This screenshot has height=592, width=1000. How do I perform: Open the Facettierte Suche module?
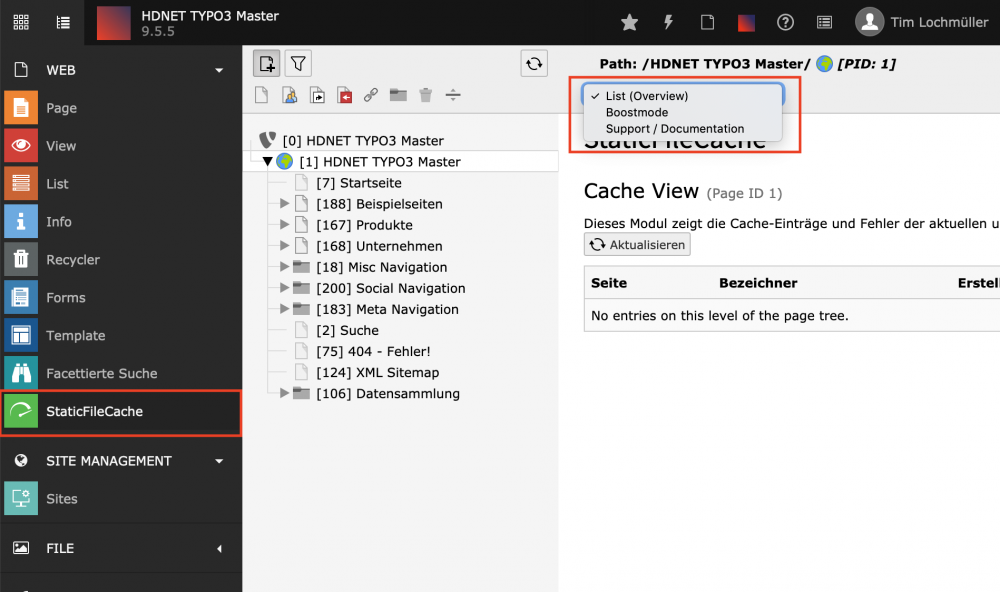(121, 373)
